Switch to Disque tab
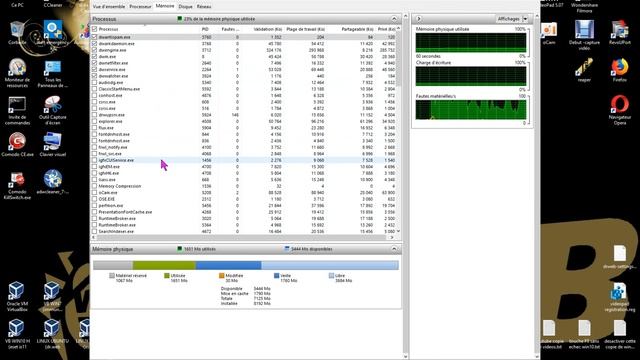 pos(185,7)
